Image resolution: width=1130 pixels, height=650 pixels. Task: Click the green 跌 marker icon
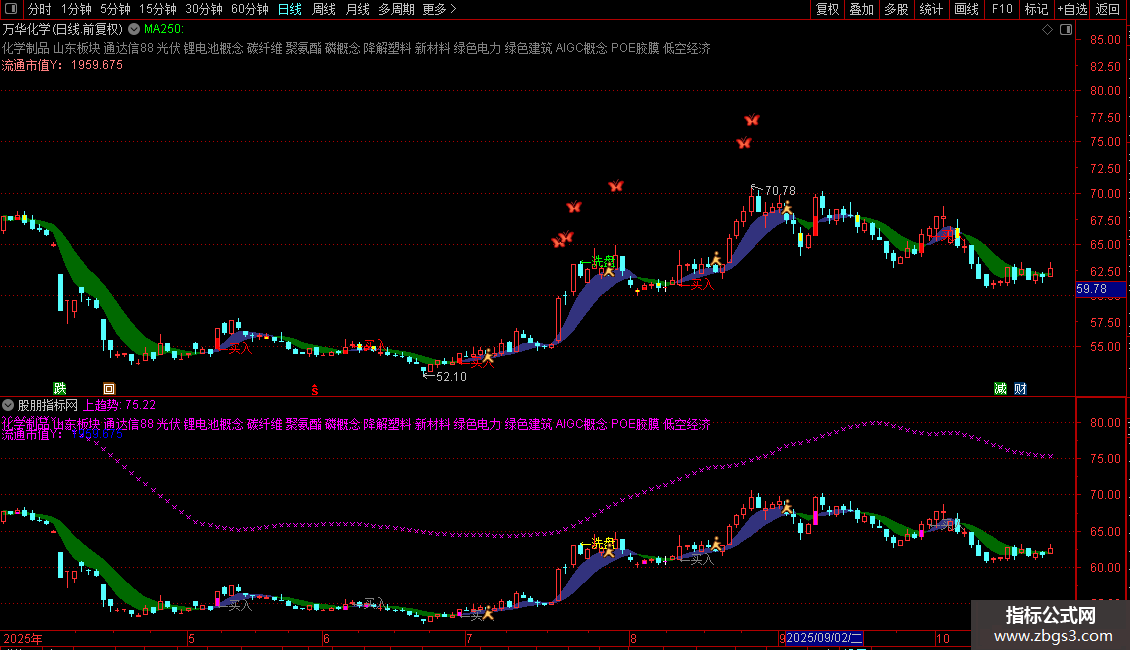60,388
